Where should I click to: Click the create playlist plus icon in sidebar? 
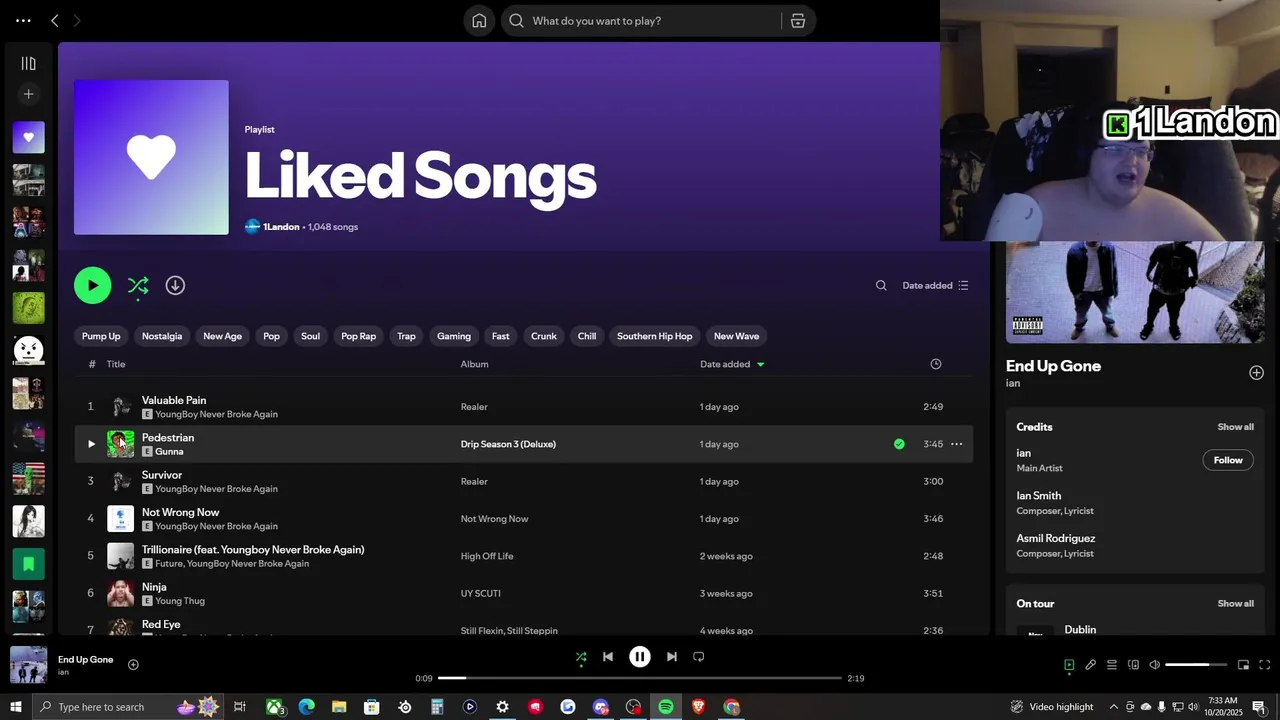28,94
